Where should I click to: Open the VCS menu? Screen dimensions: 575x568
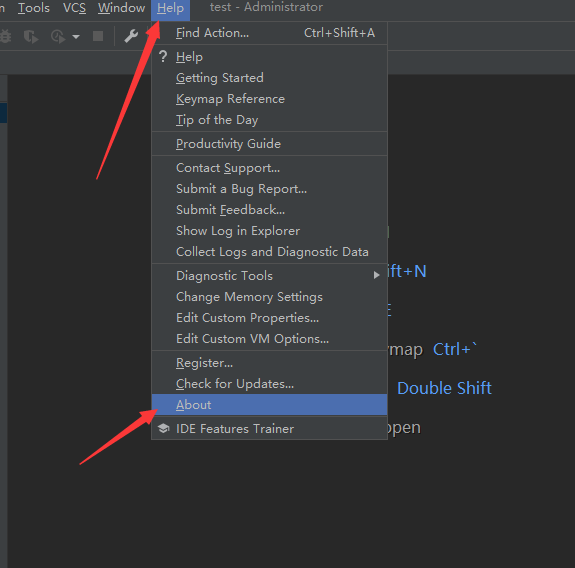74,8
